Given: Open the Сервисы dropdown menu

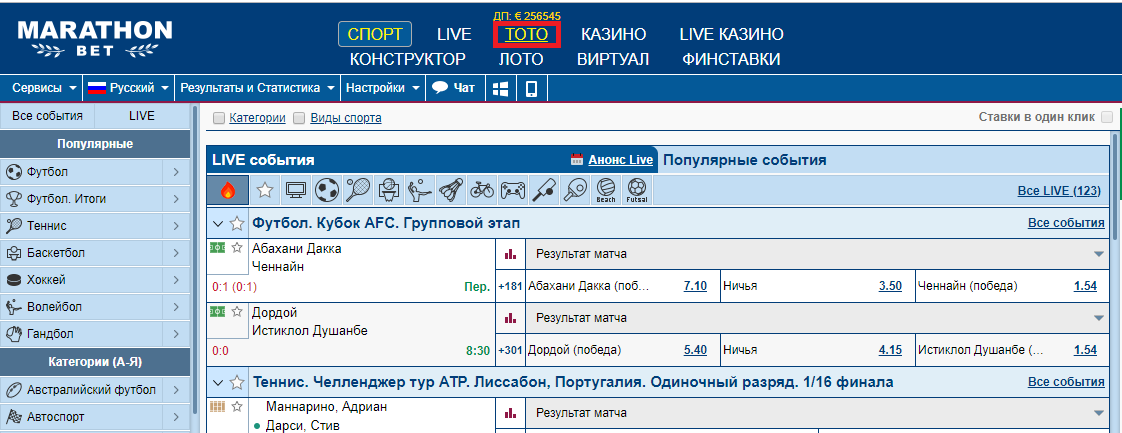Looking at the screenshot, I should [x=44, y=88].
